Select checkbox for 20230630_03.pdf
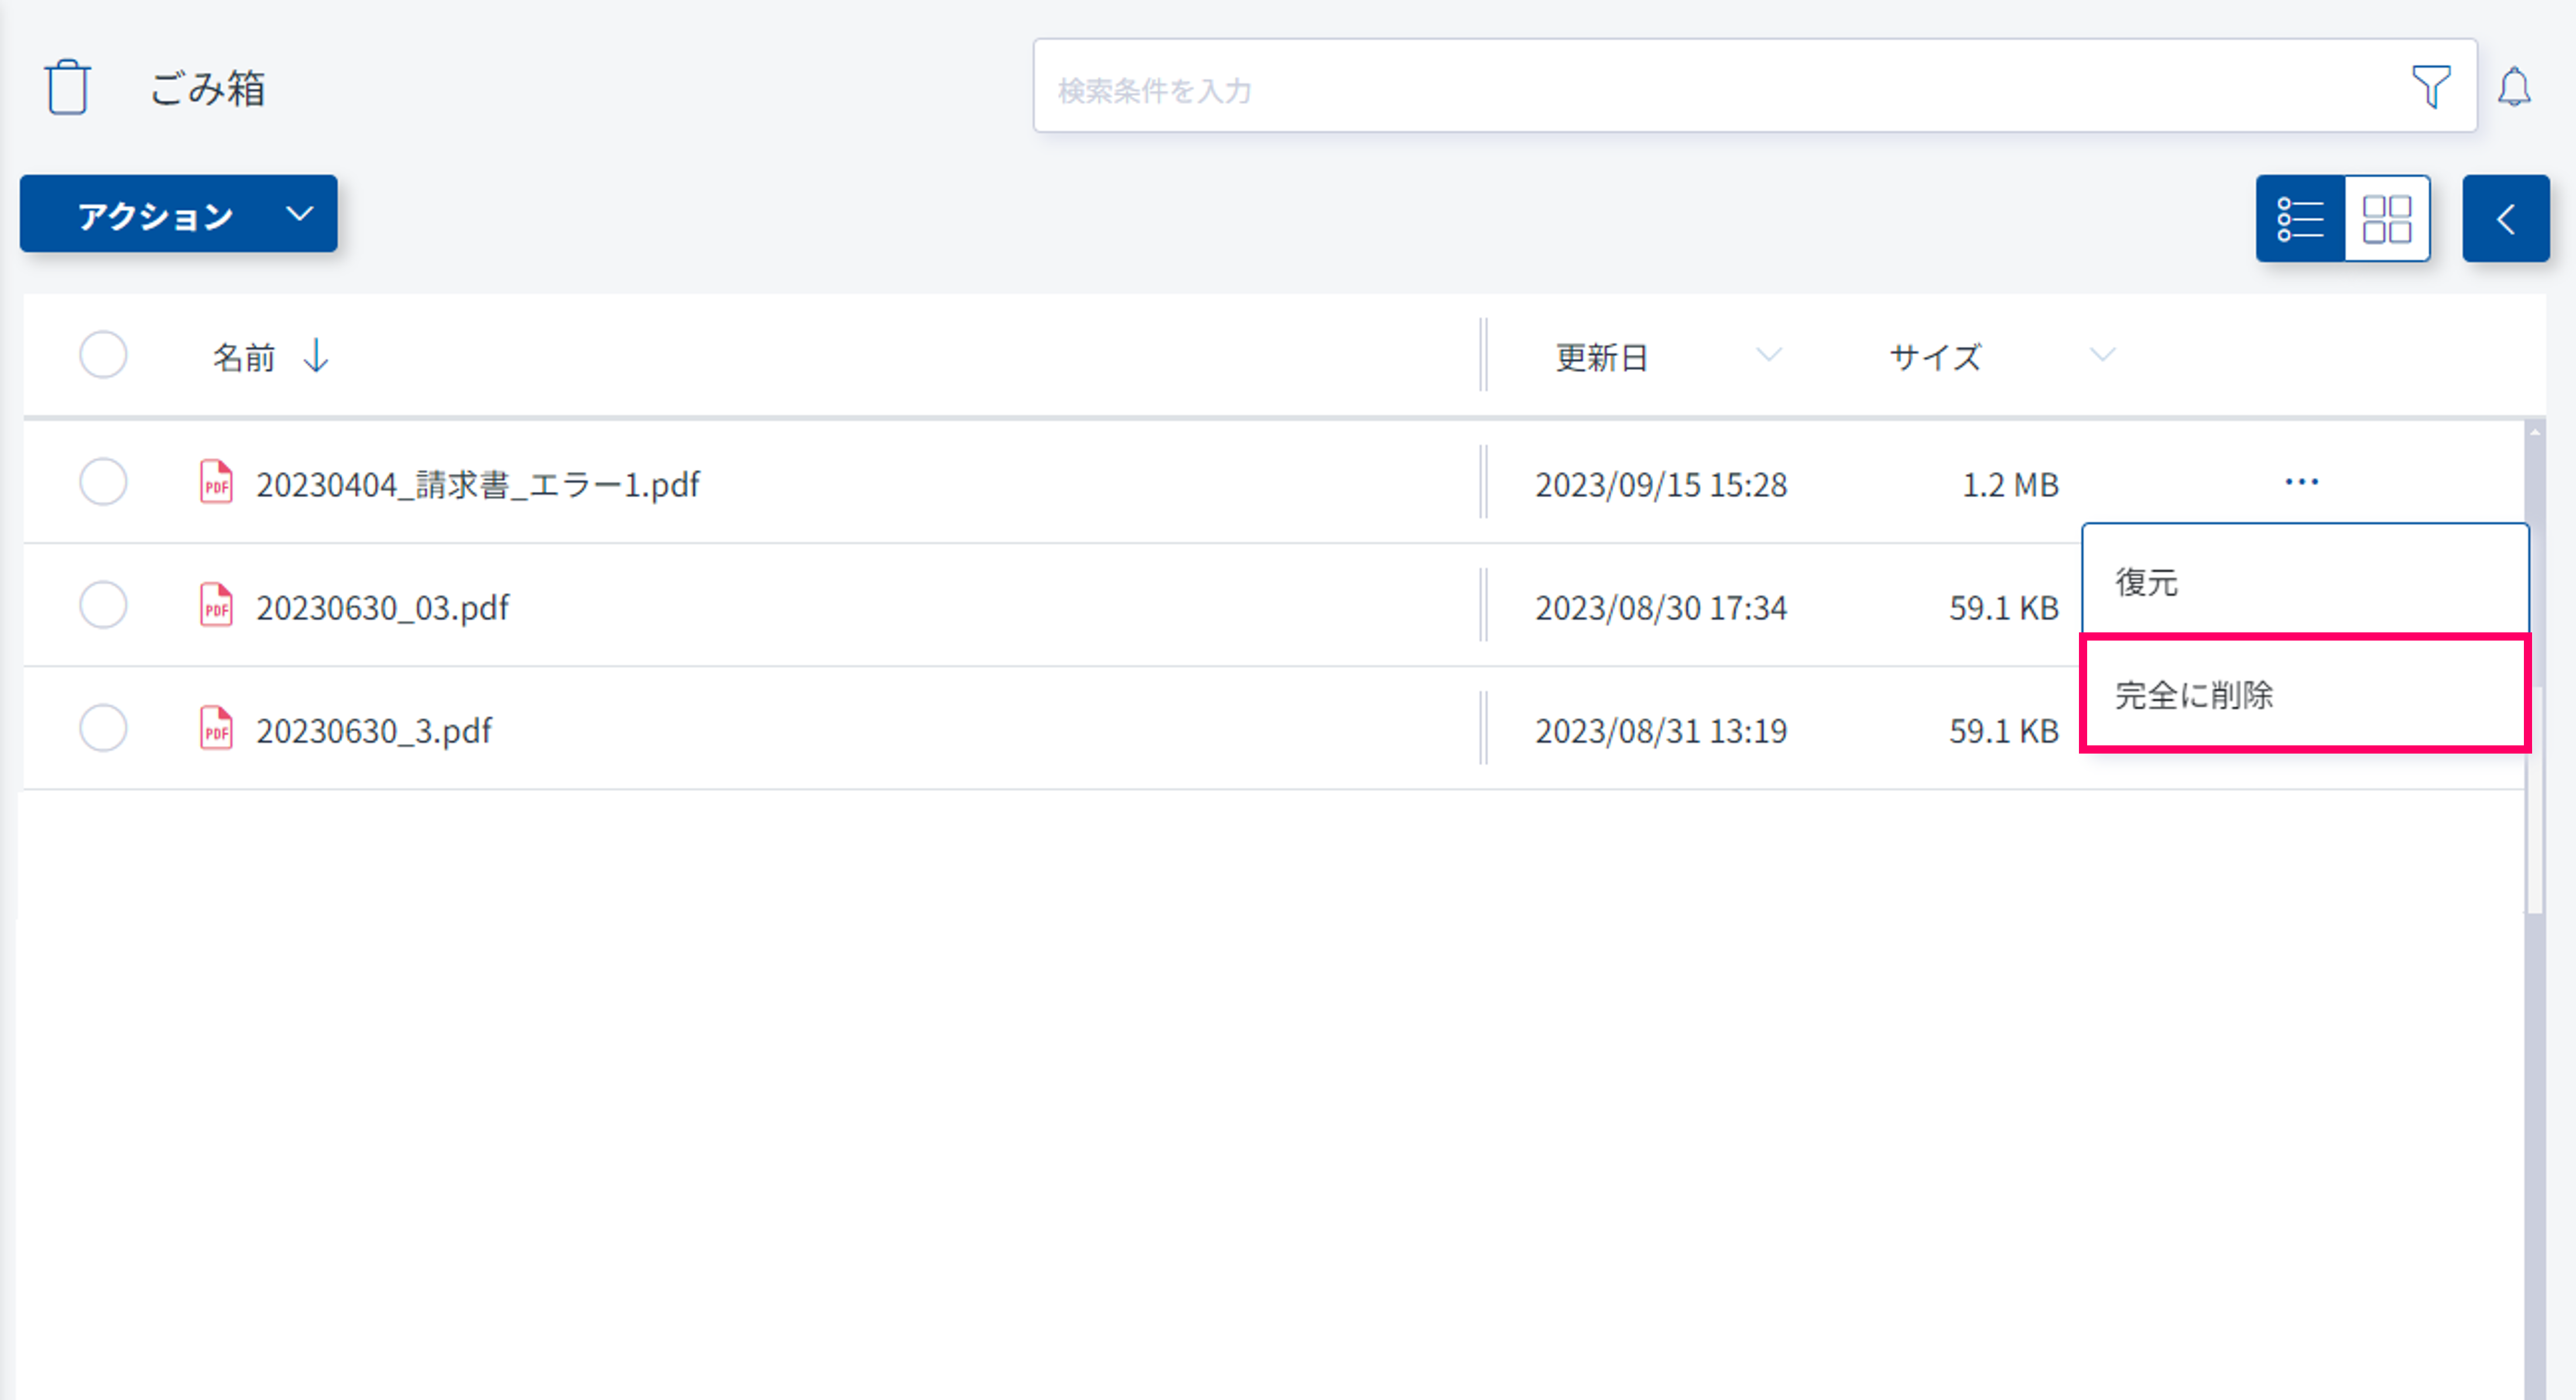2576x1400 pixels. tap(103, 606)
